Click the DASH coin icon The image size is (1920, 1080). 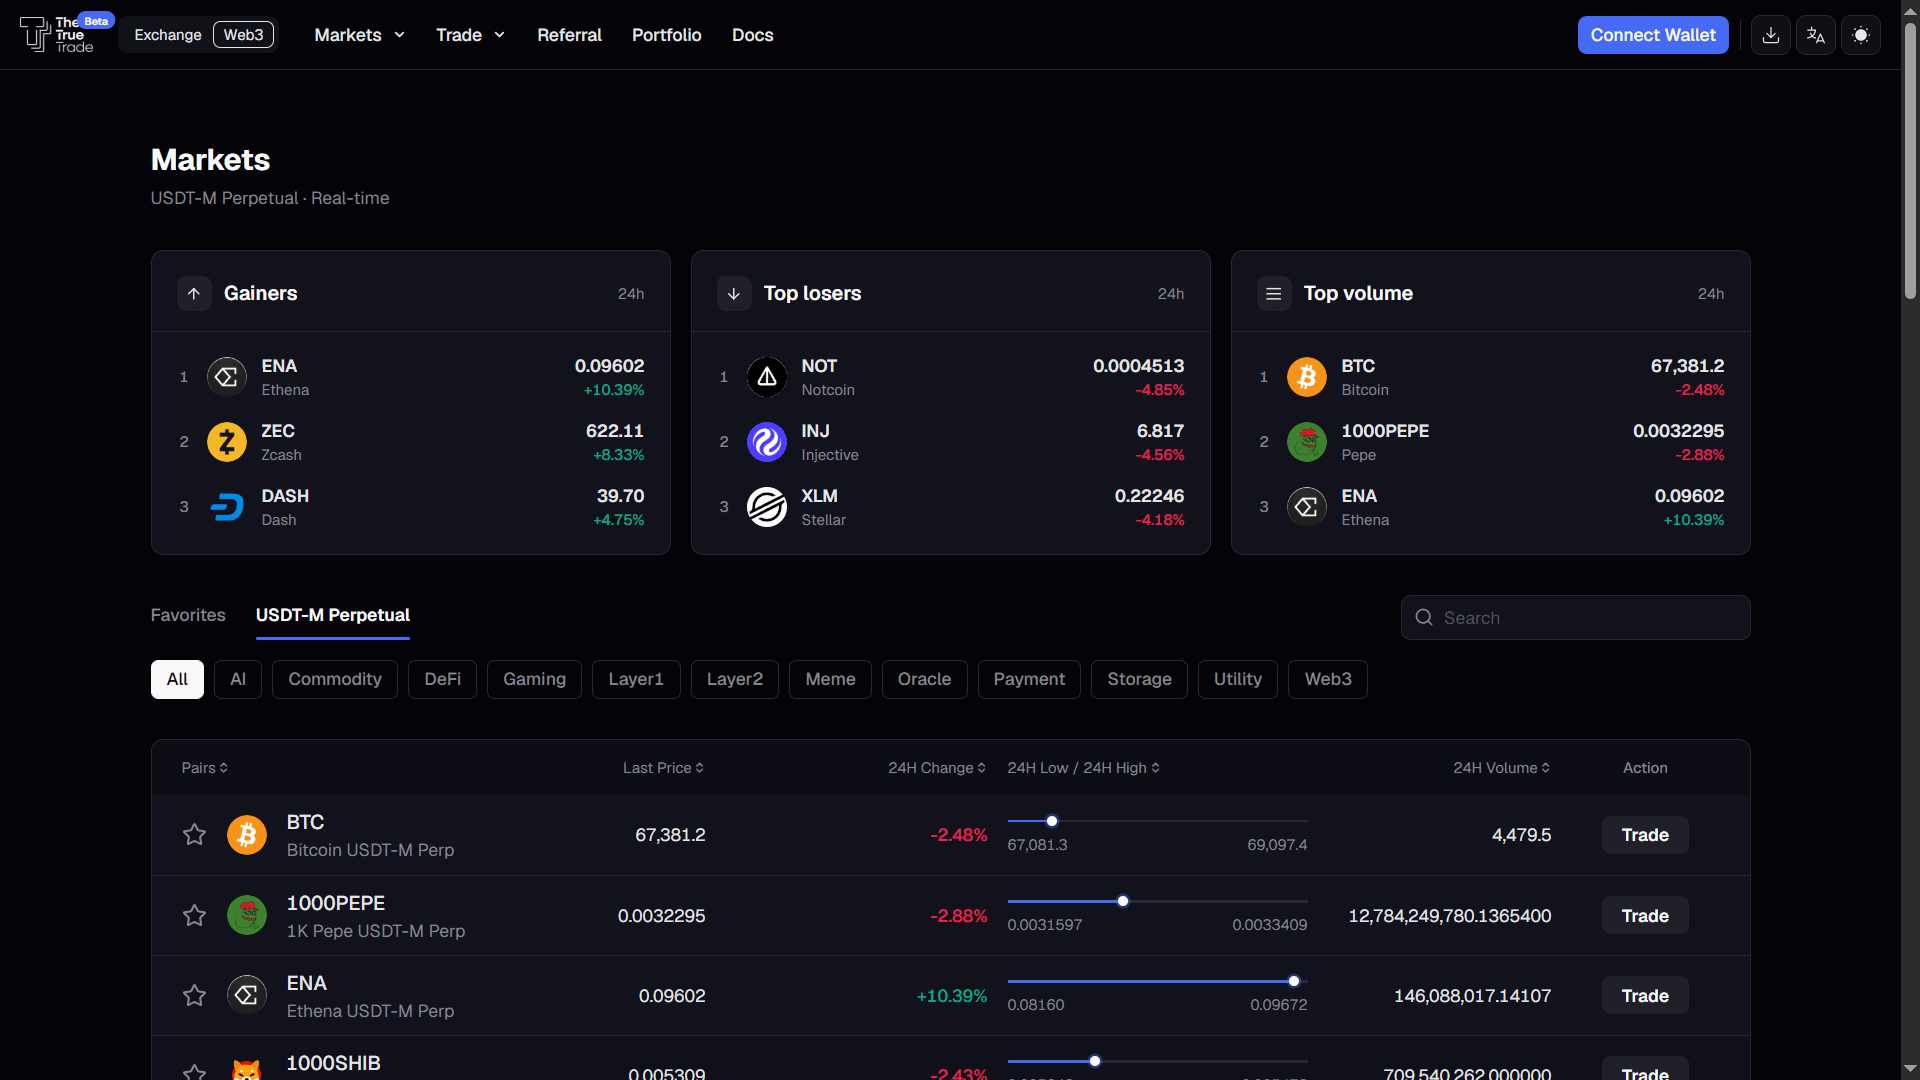point(227,507)
